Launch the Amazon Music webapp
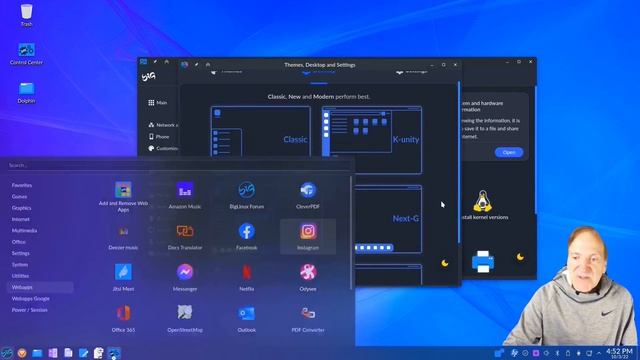Viewport: 640px width, 360px height. tap(185, 196)
